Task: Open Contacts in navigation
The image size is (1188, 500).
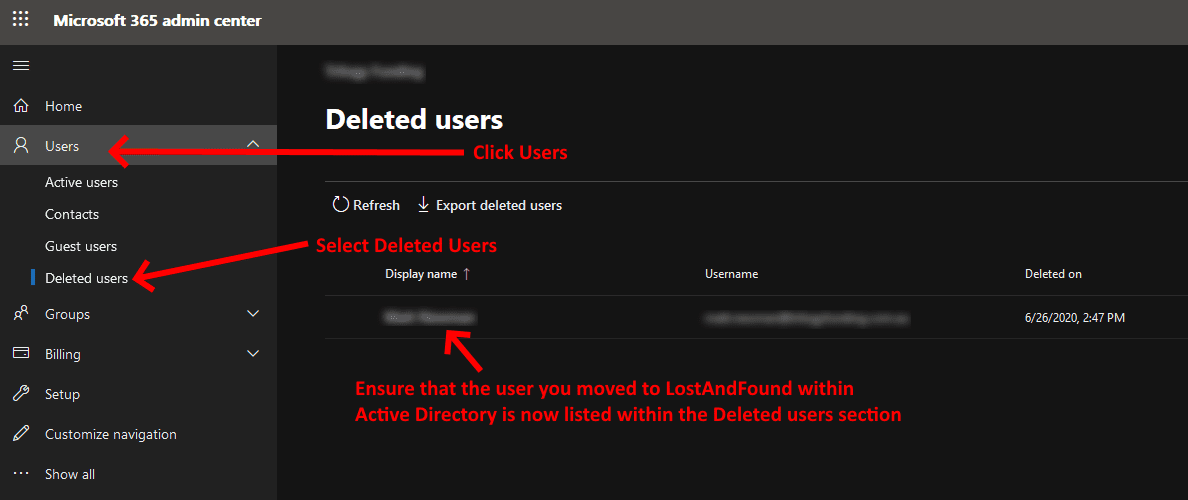Action: pyautogui.click(x=72, y=214)
